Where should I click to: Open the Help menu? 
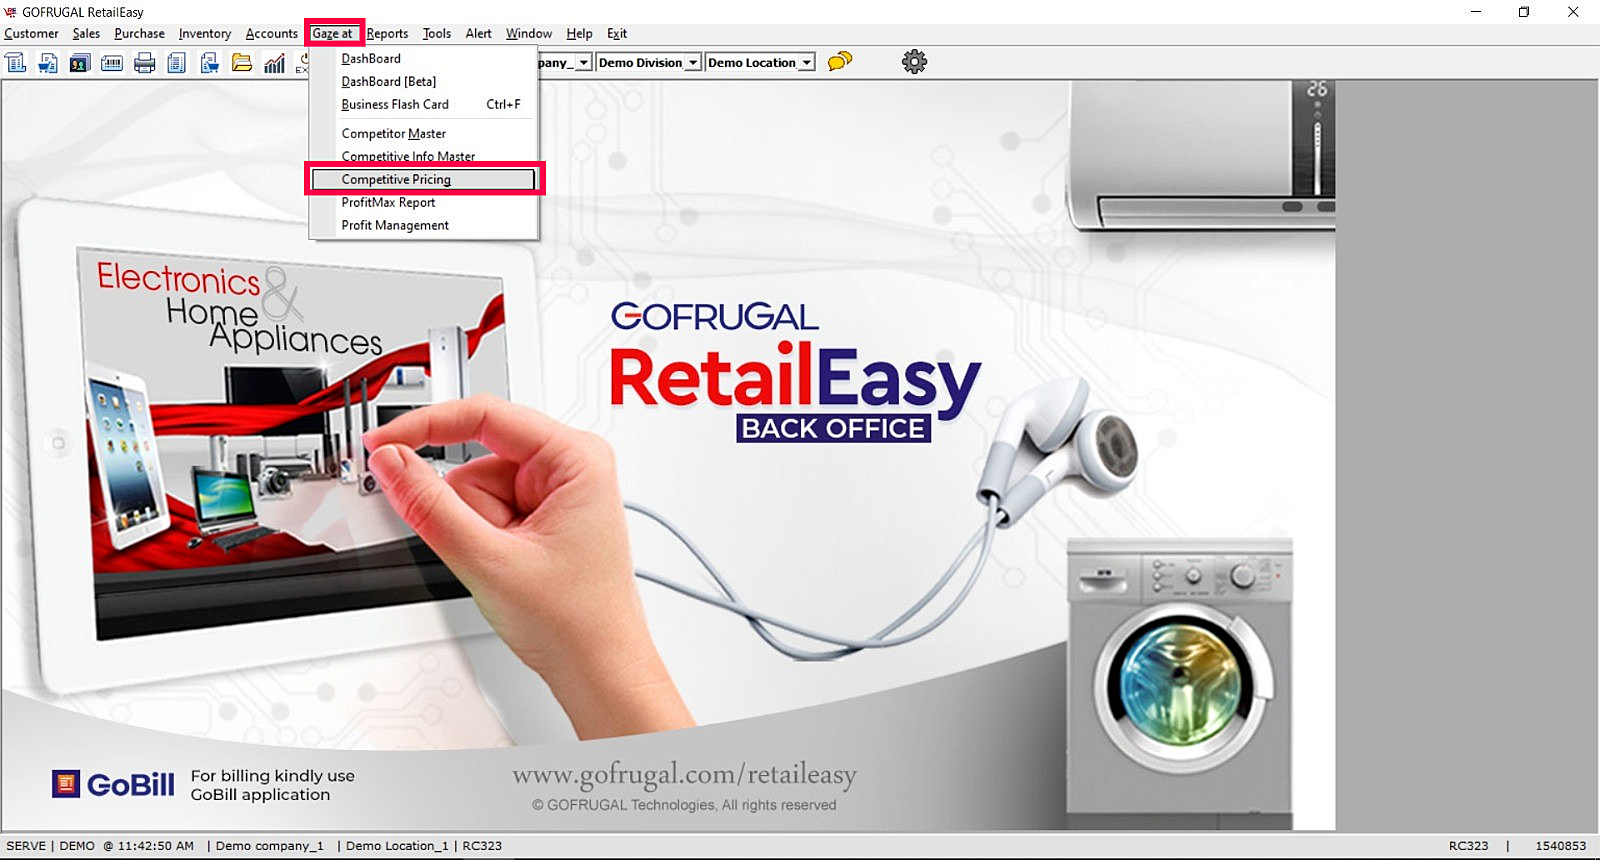coord(580,33)
